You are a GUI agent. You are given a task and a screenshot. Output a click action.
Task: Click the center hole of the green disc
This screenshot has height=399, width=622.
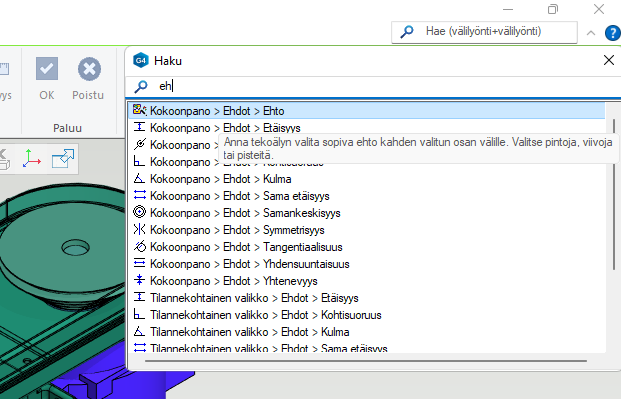[75, 248]
